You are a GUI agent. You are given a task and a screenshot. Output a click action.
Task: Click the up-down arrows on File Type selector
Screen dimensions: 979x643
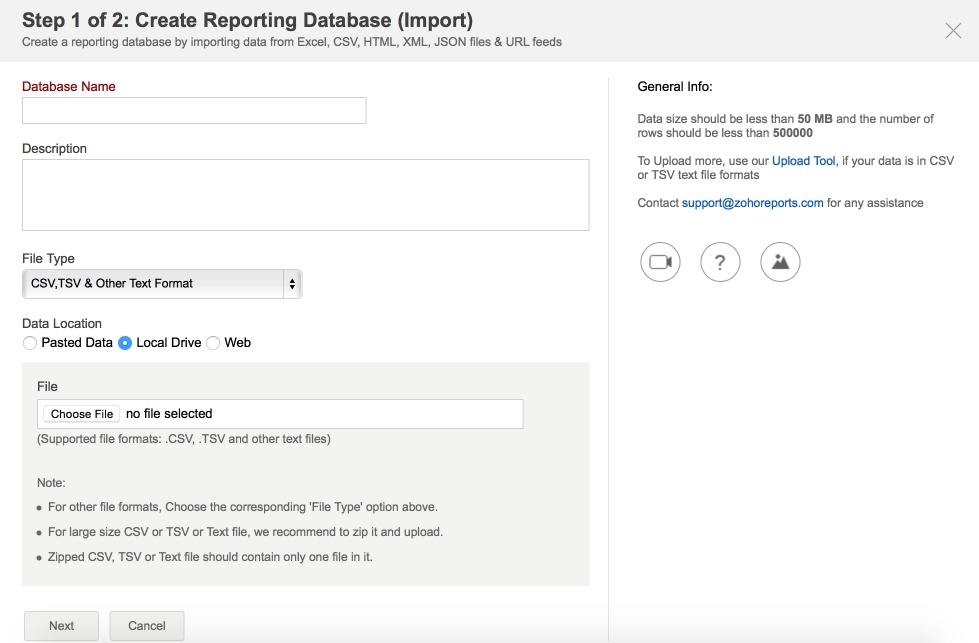tap(292, 283)
